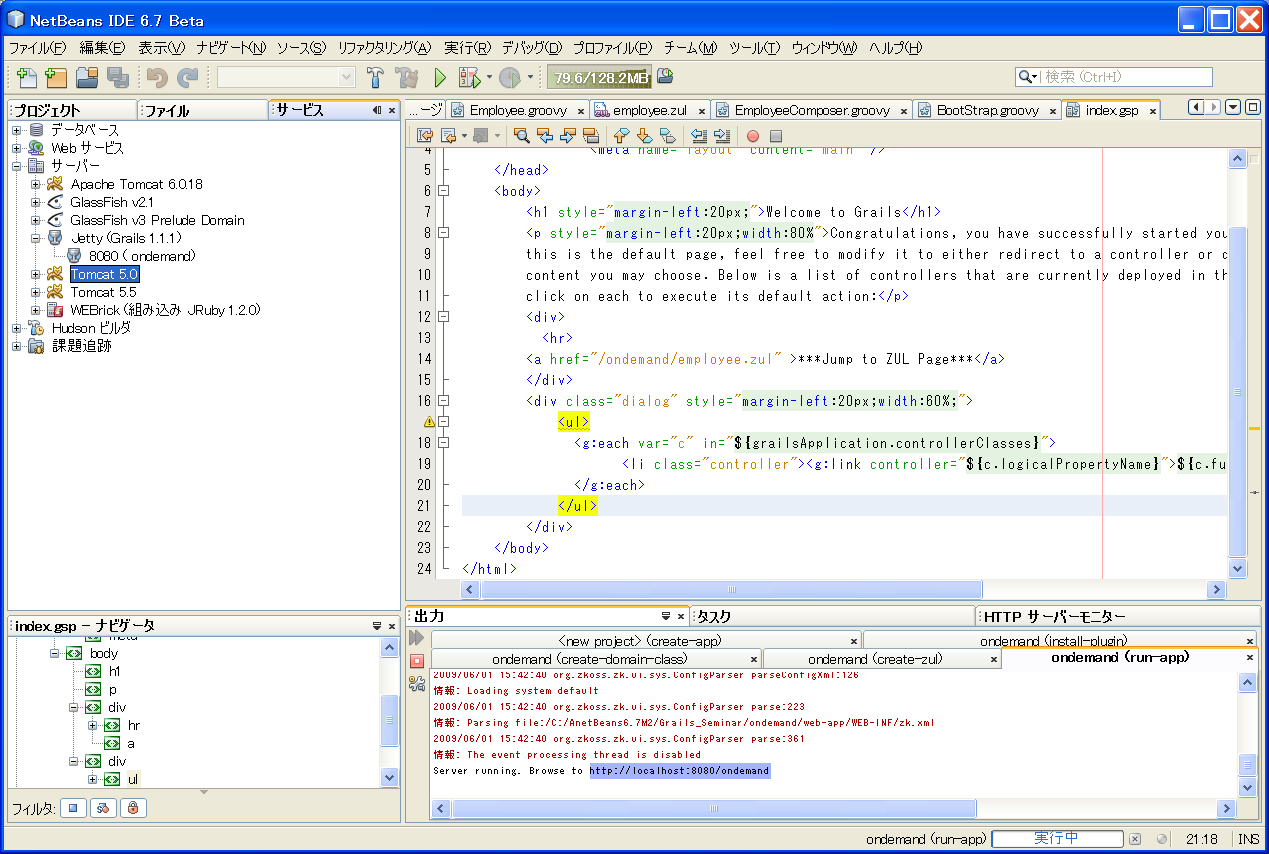The height and width of the screenshot is (854, 1269).
Task: Click the Profile Main Project icon
Action: pyautogui.click(x=510, y=77)
